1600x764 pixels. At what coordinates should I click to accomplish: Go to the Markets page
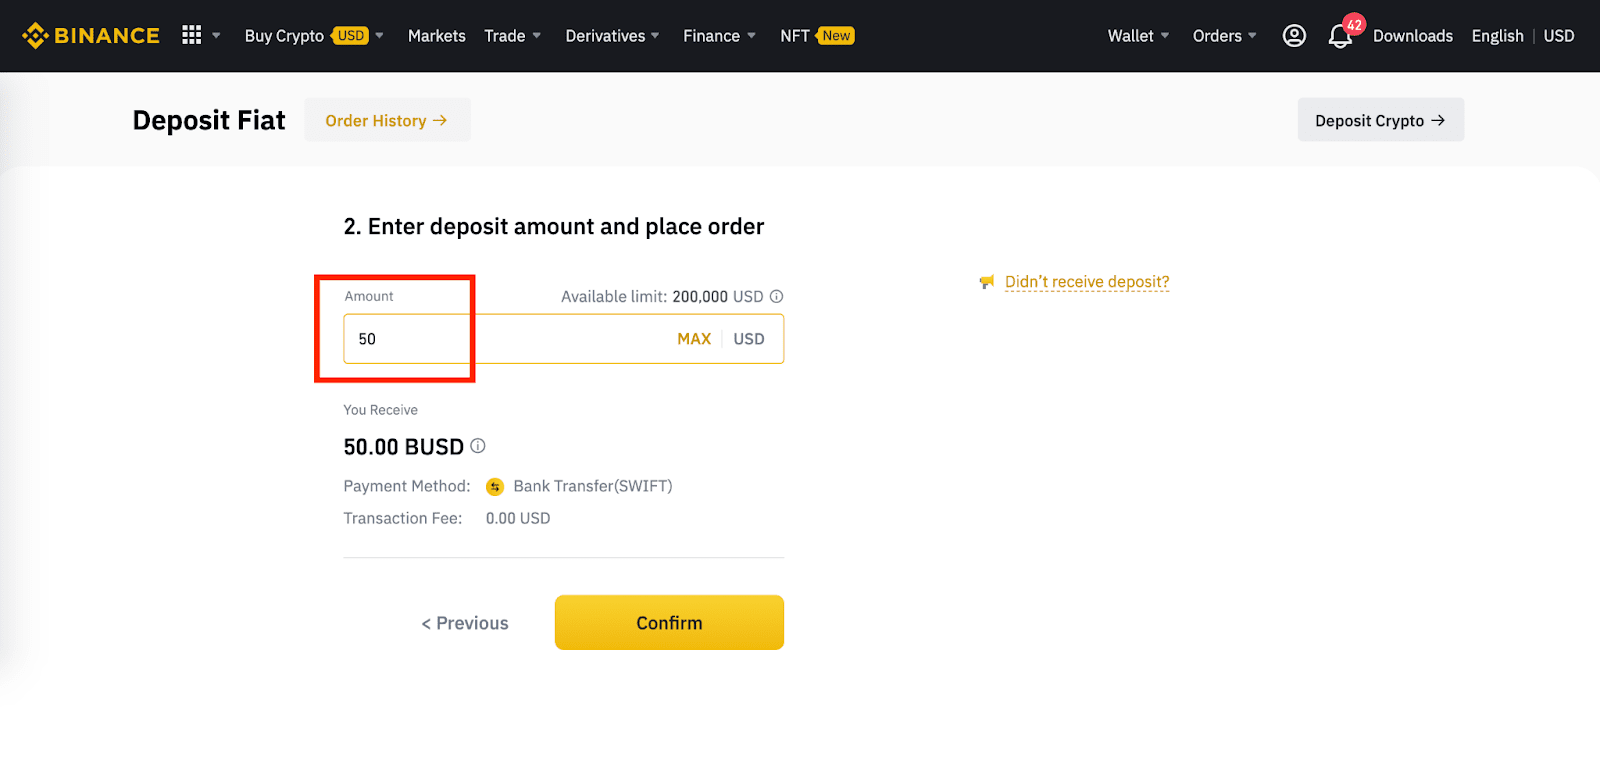point(437,36)
